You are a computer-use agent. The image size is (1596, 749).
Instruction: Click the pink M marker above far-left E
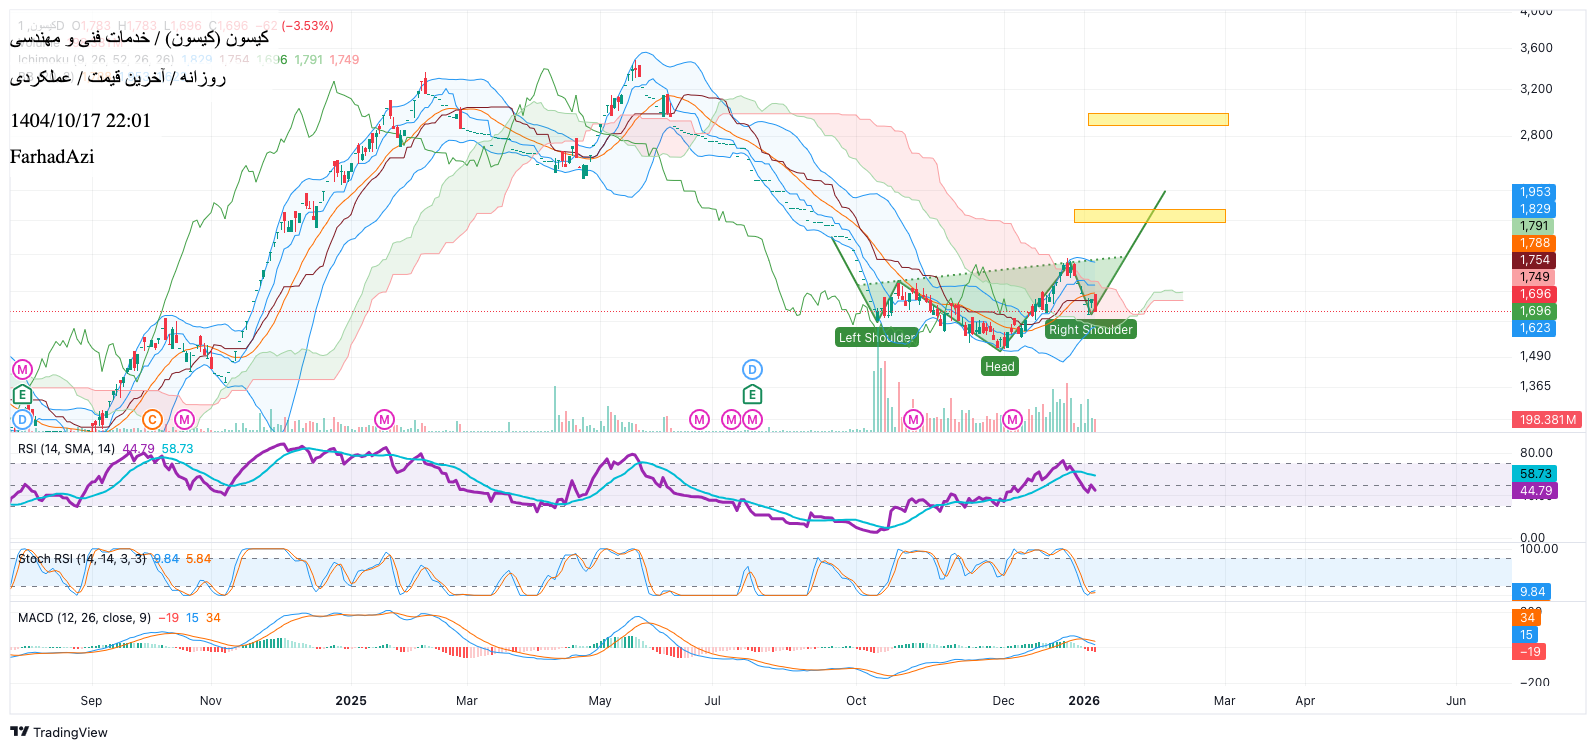pos(22,370)
